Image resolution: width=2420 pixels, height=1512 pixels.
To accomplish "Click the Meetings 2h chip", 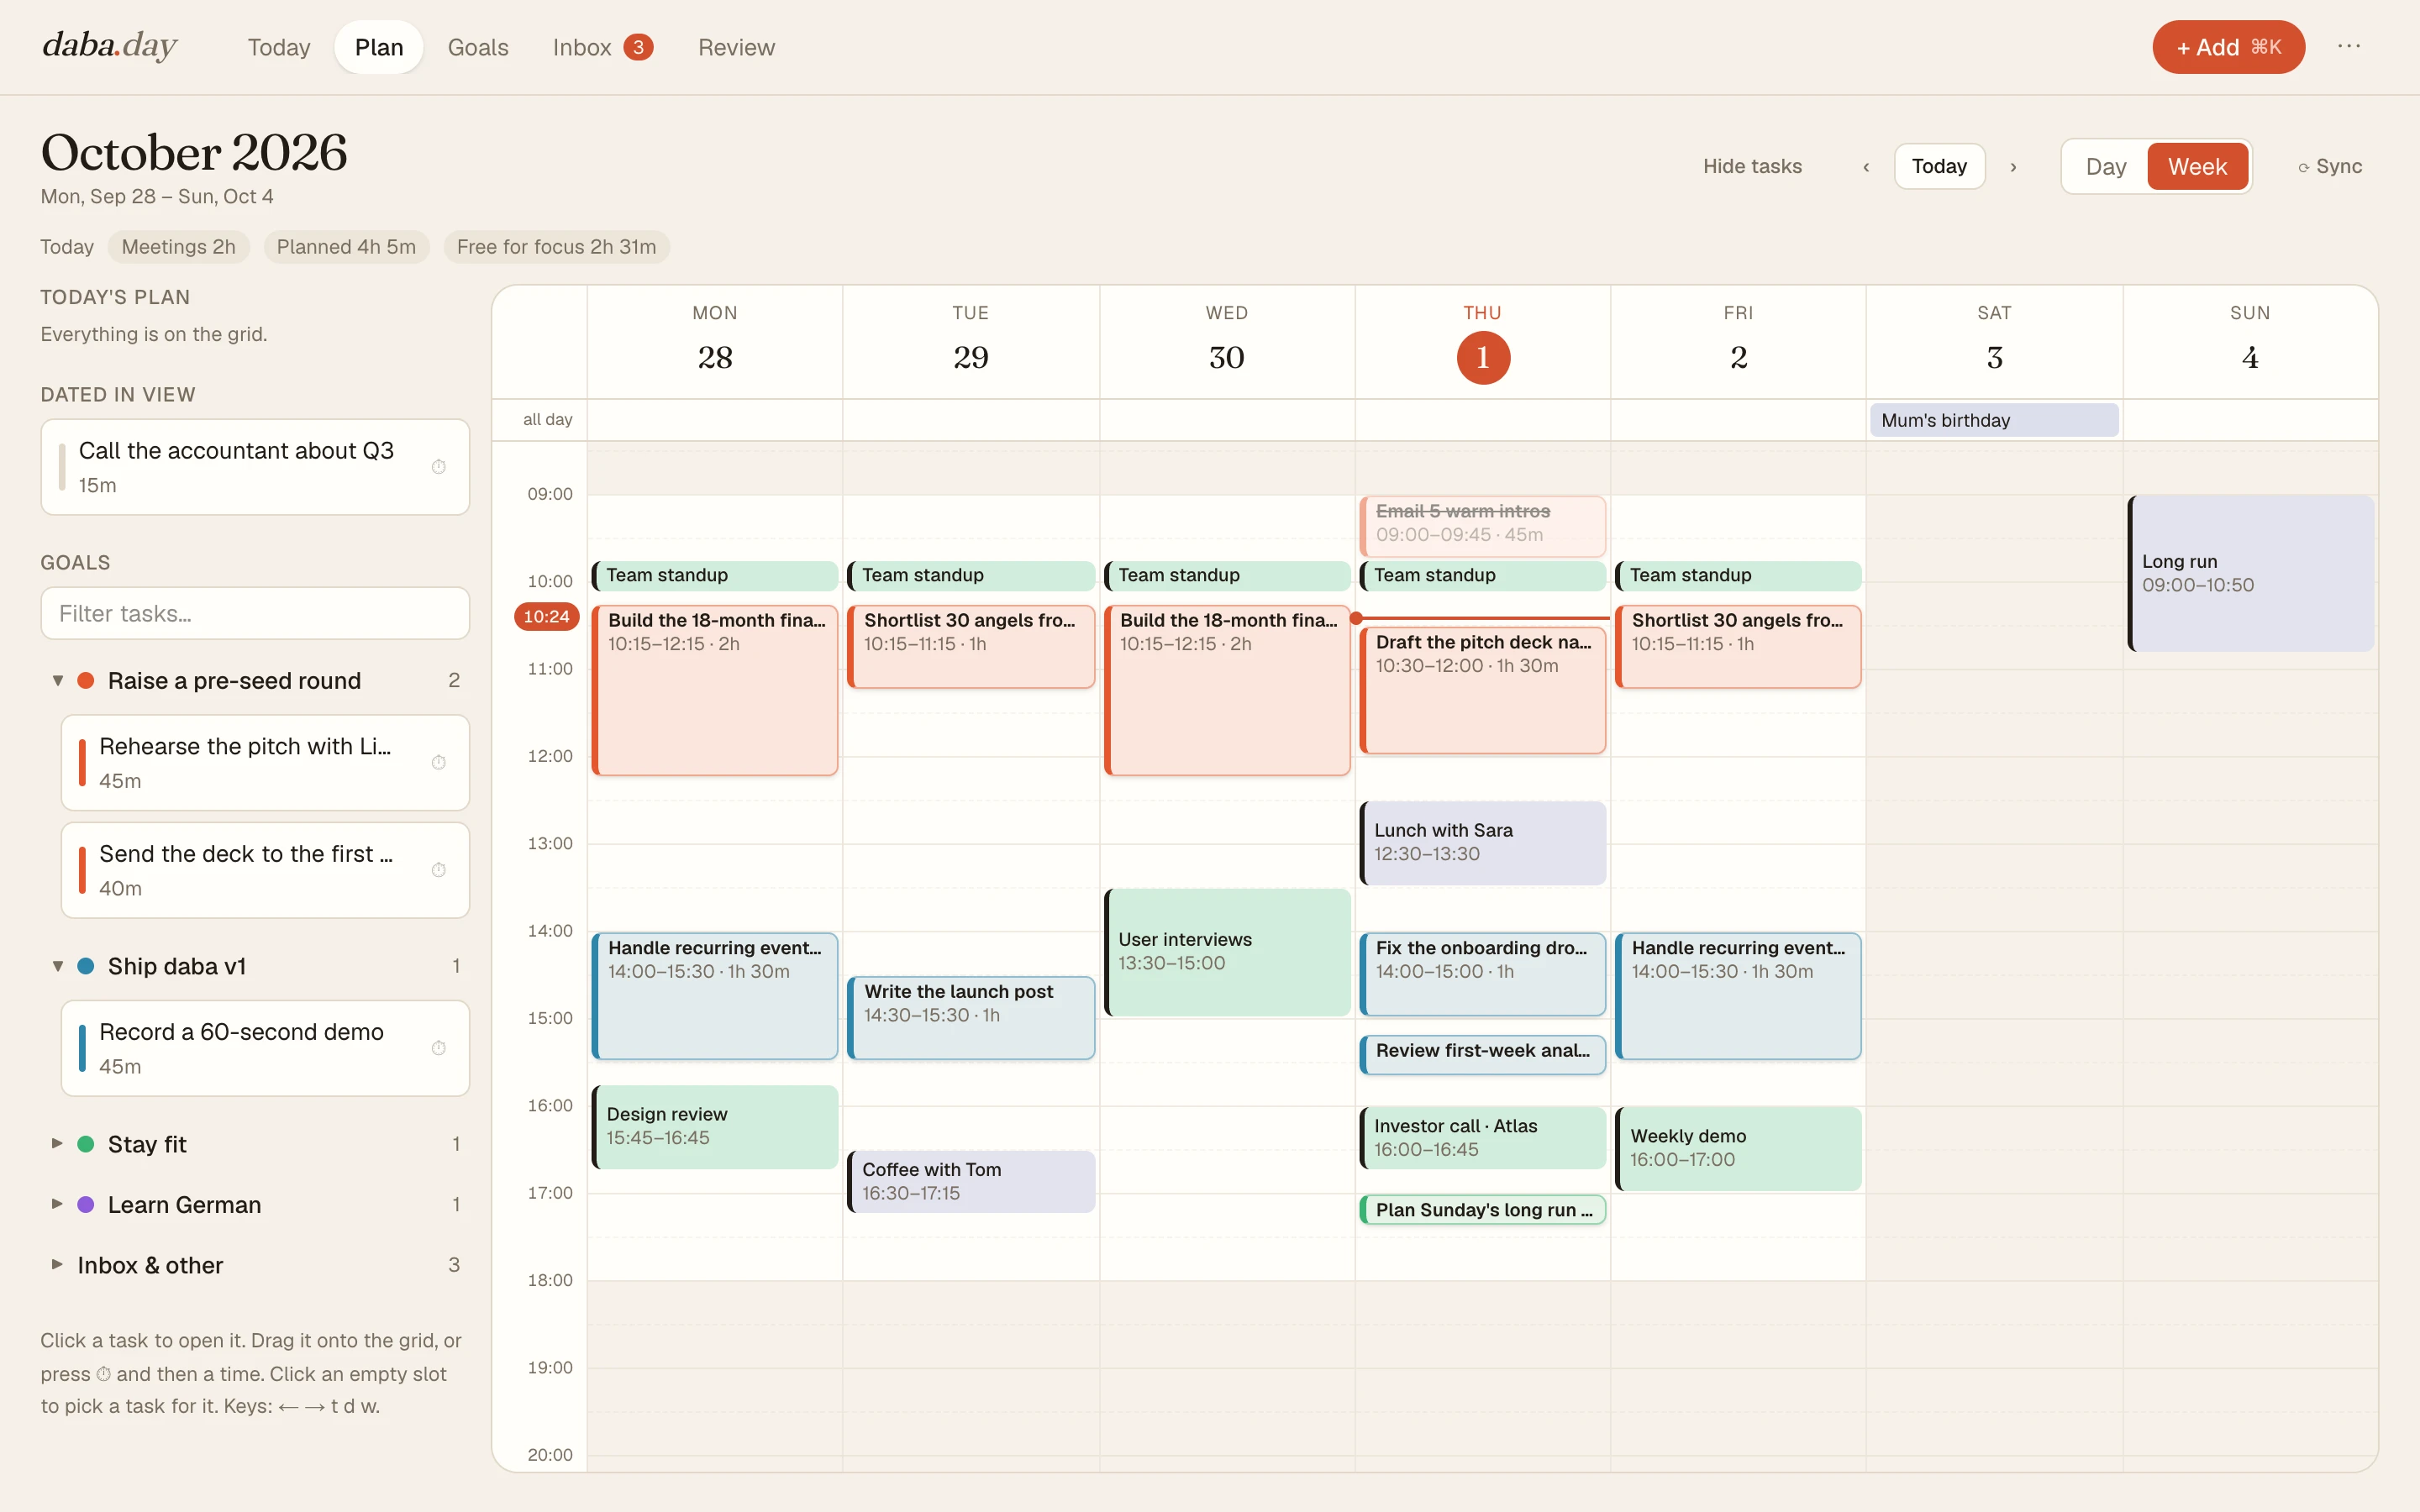I will click(x=178, y=247).
